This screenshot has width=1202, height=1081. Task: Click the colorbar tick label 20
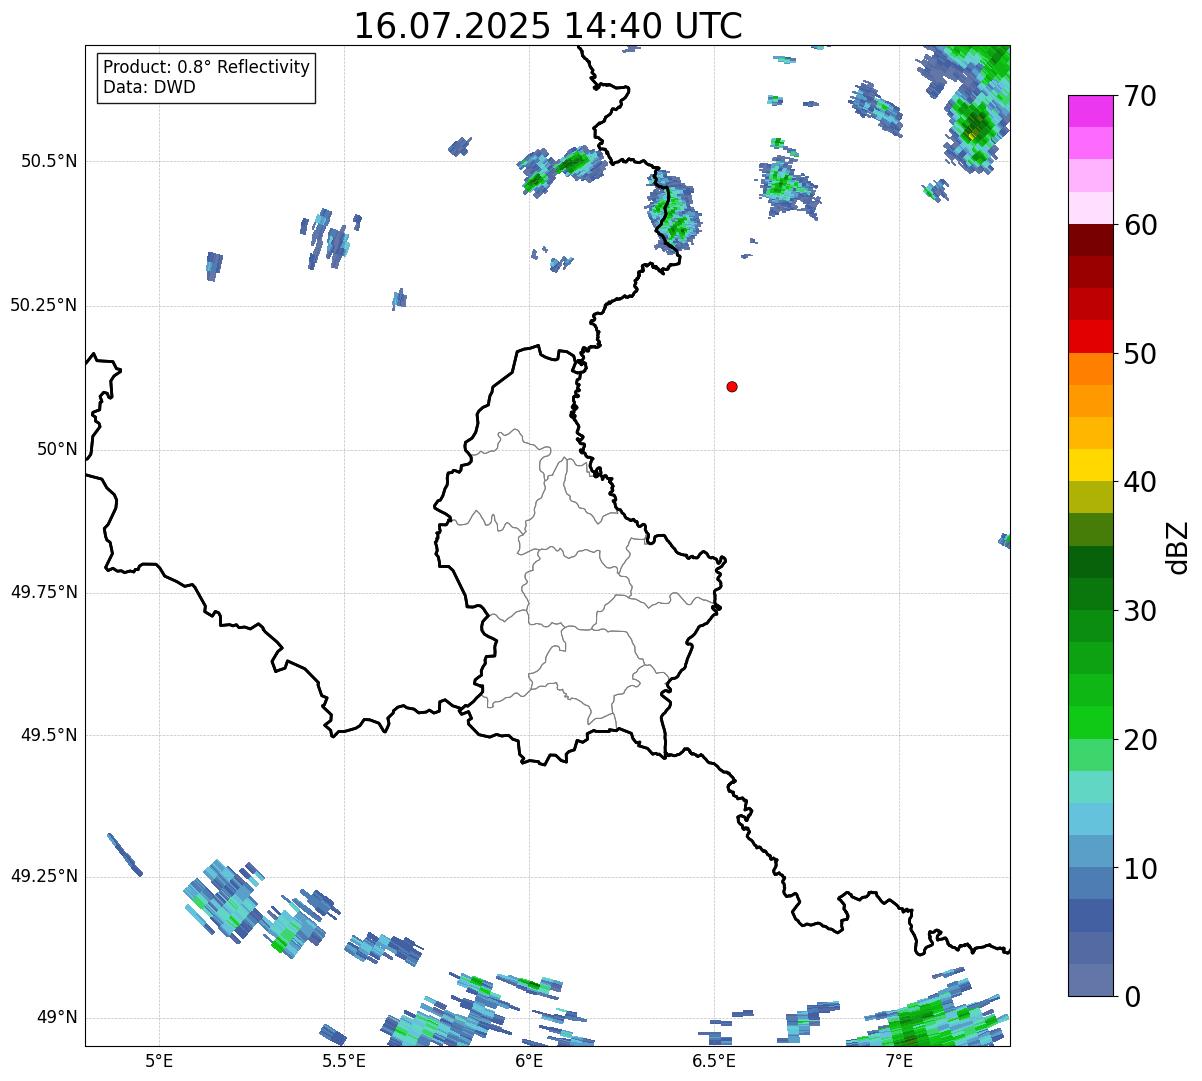point(1140,740)
